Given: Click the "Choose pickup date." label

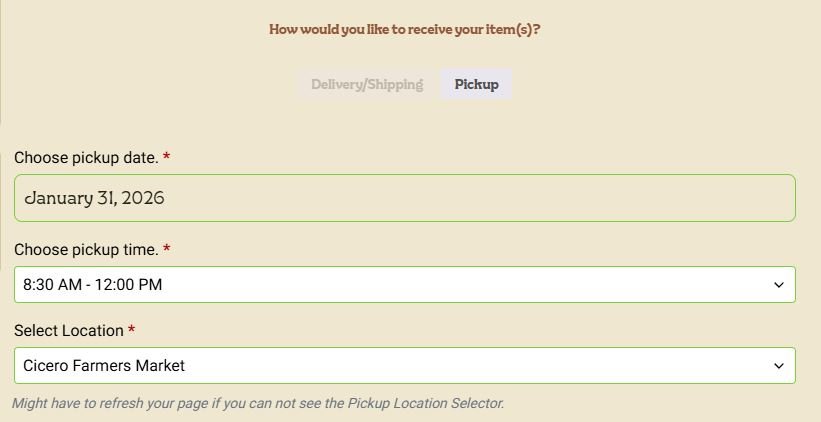Looking at the screenshot, I should click(86, 158).
